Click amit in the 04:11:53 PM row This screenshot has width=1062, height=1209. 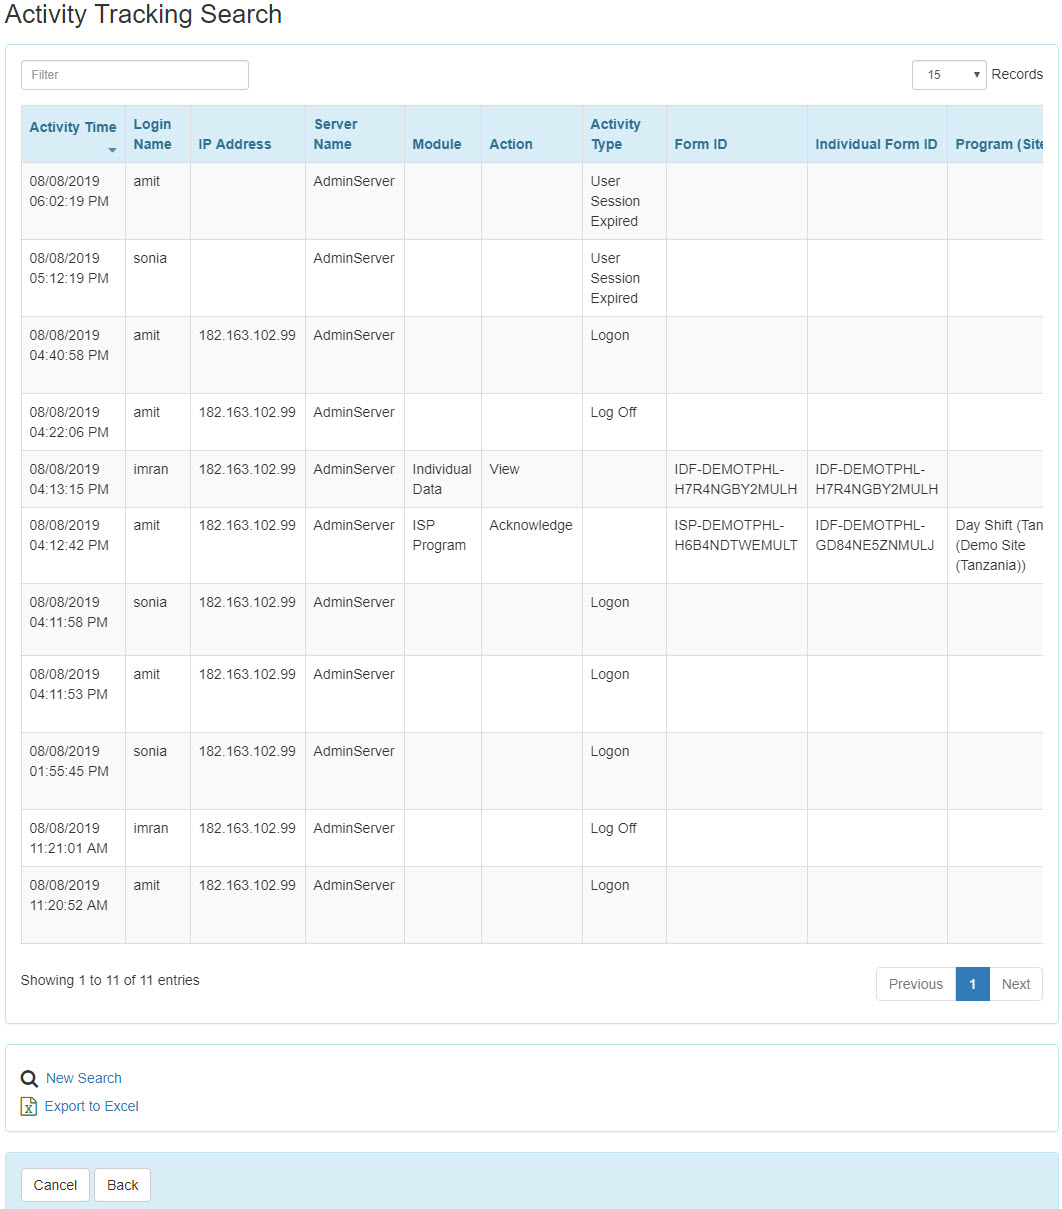pyautogui.click(x=147, y=674)
